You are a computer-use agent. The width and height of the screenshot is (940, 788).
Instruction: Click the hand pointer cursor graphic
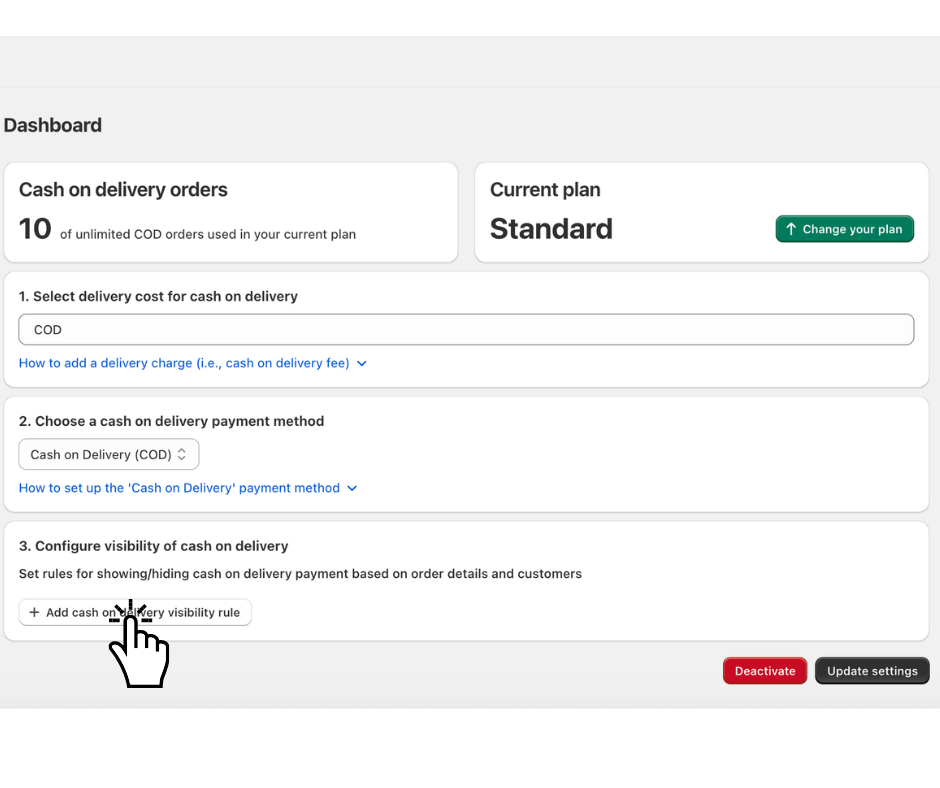(x=138, y=648)
